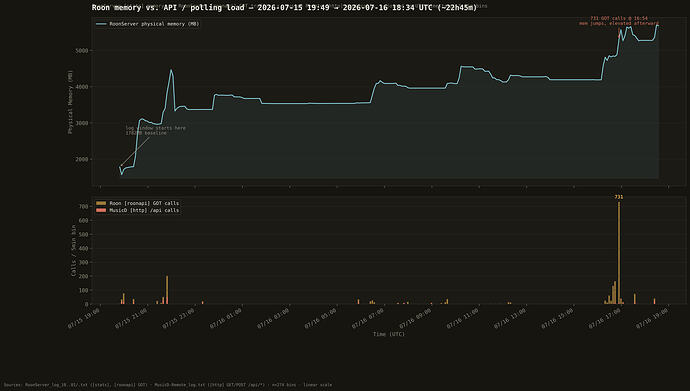Click the yellow legend swatch for Roon GOT calls
Screen dimensions: 690x391
[101, 203]
